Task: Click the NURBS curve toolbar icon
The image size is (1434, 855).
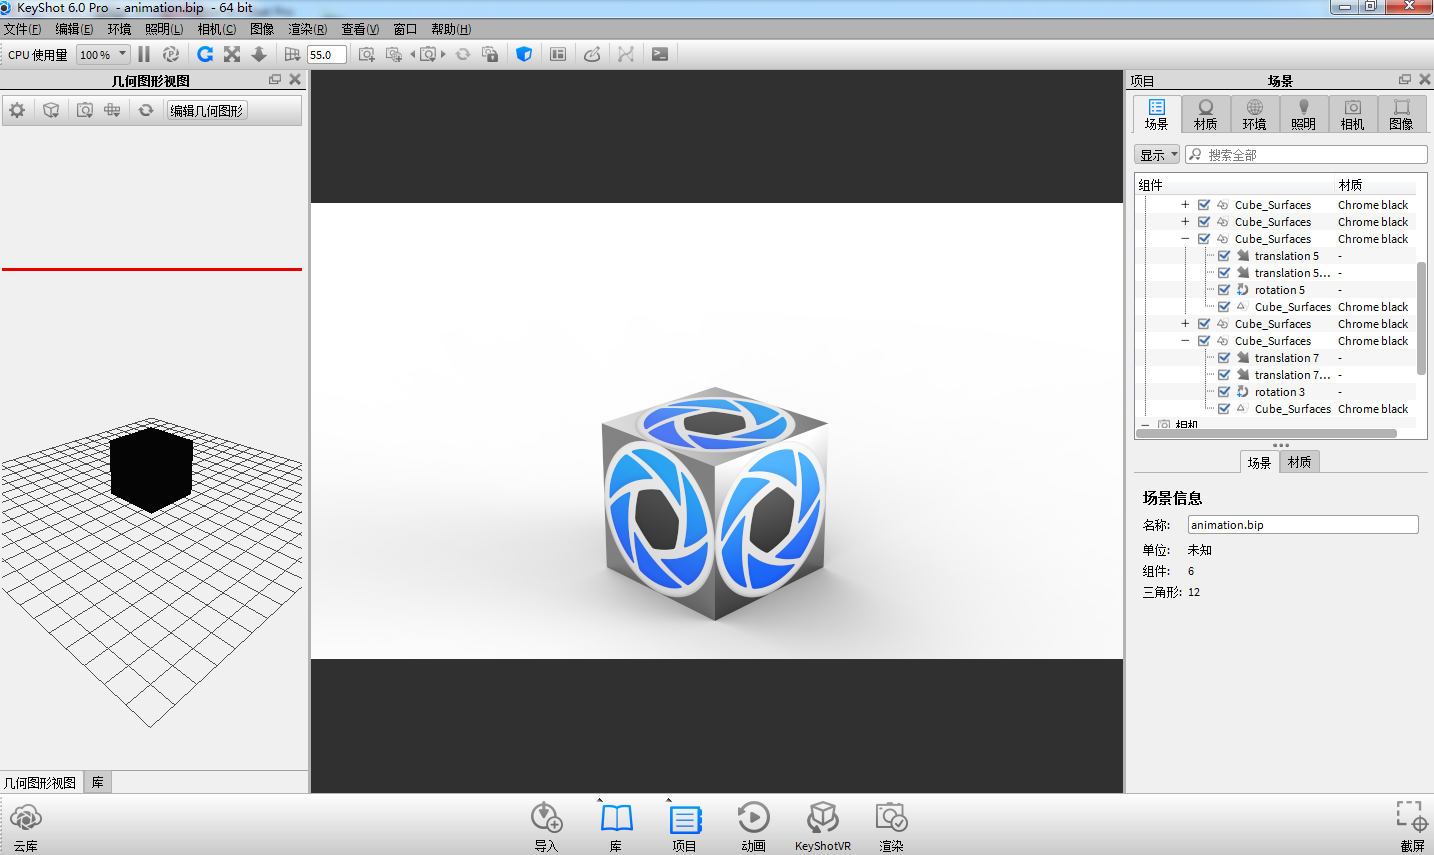Action: (626, 54)
